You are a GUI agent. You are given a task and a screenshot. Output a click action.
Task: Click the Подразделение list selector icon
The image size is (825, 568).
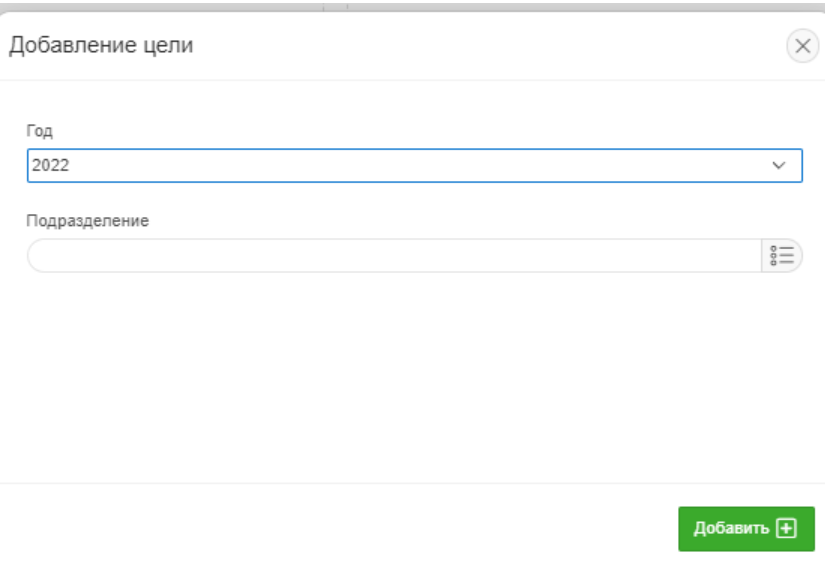[782, 256]
